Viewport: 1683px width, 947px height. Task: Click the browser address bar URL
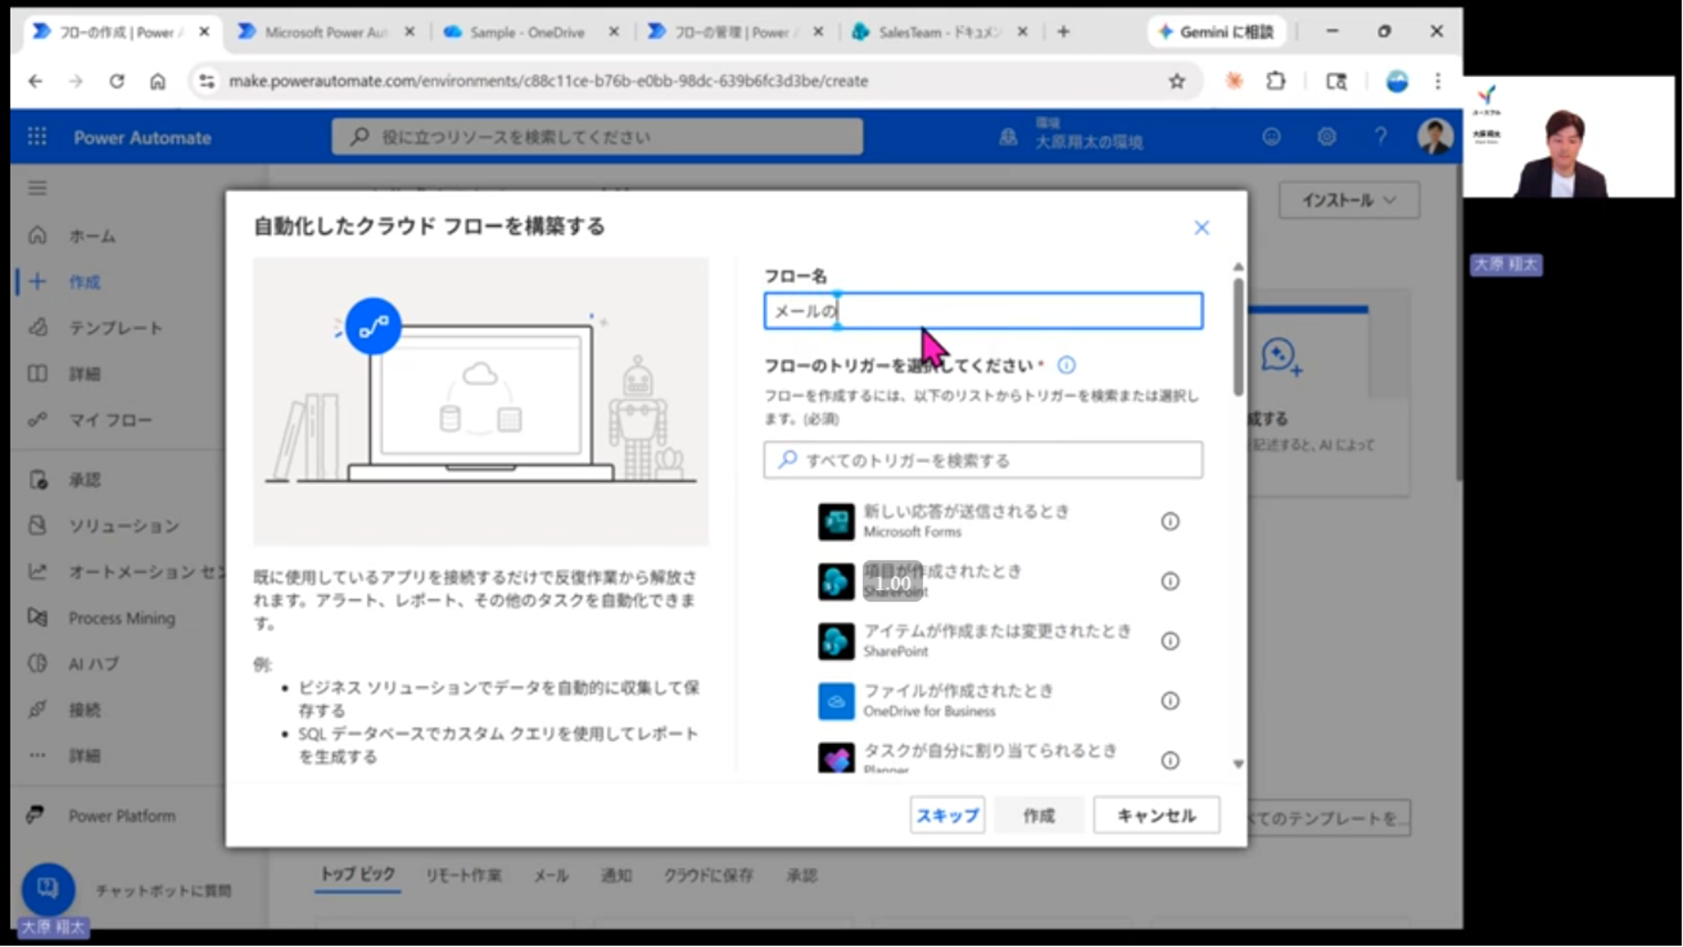(x=548, y=81)
